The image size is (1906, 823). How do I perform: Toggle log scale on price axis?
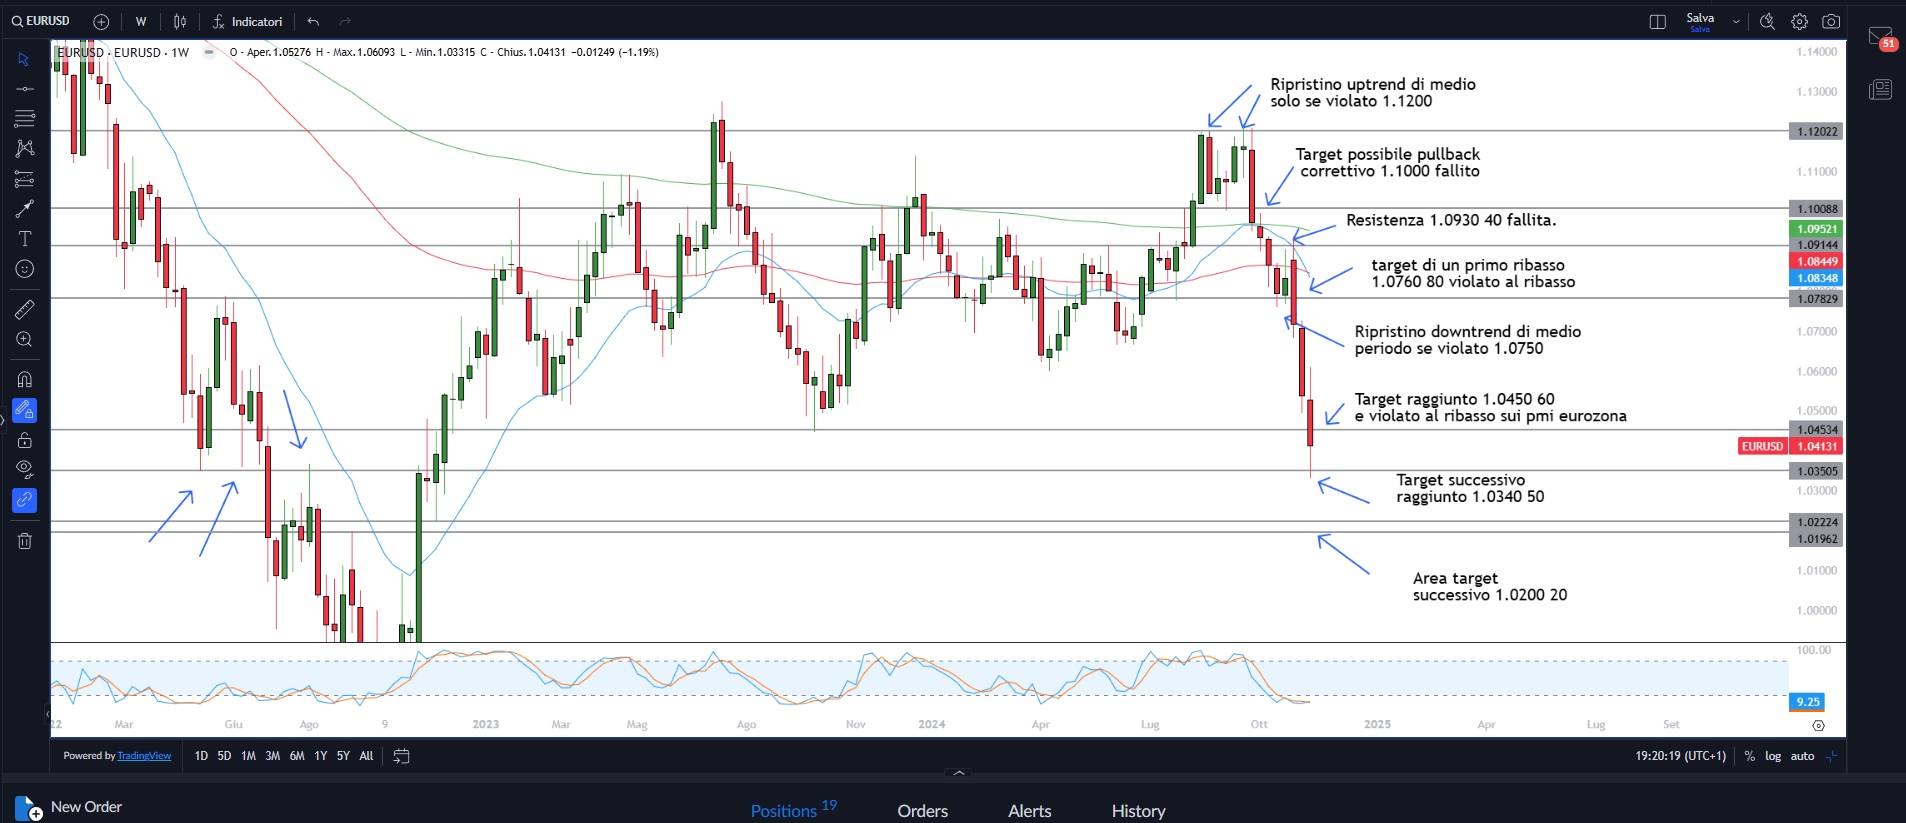tap(1773, 756)
